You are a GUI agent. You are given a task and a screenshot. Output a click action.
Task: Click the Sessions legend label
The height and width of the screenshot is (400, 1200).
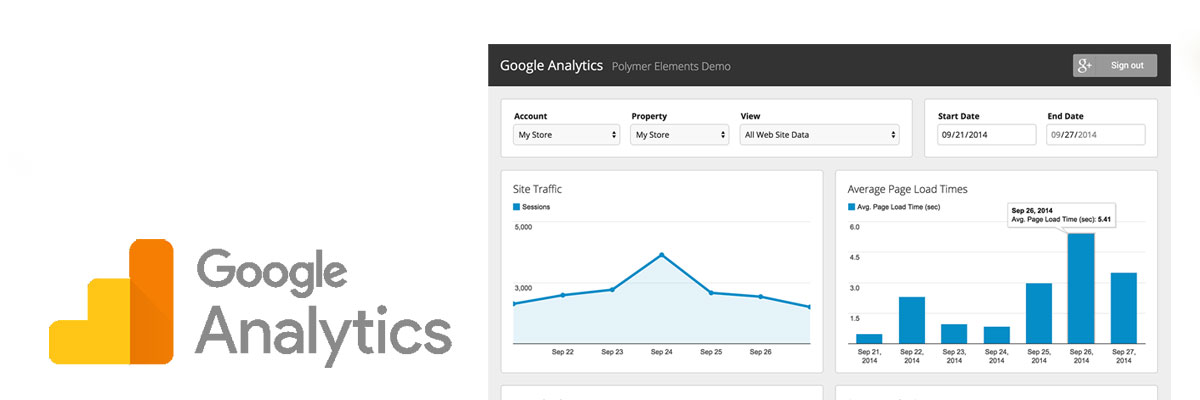(x=536, y=207)
